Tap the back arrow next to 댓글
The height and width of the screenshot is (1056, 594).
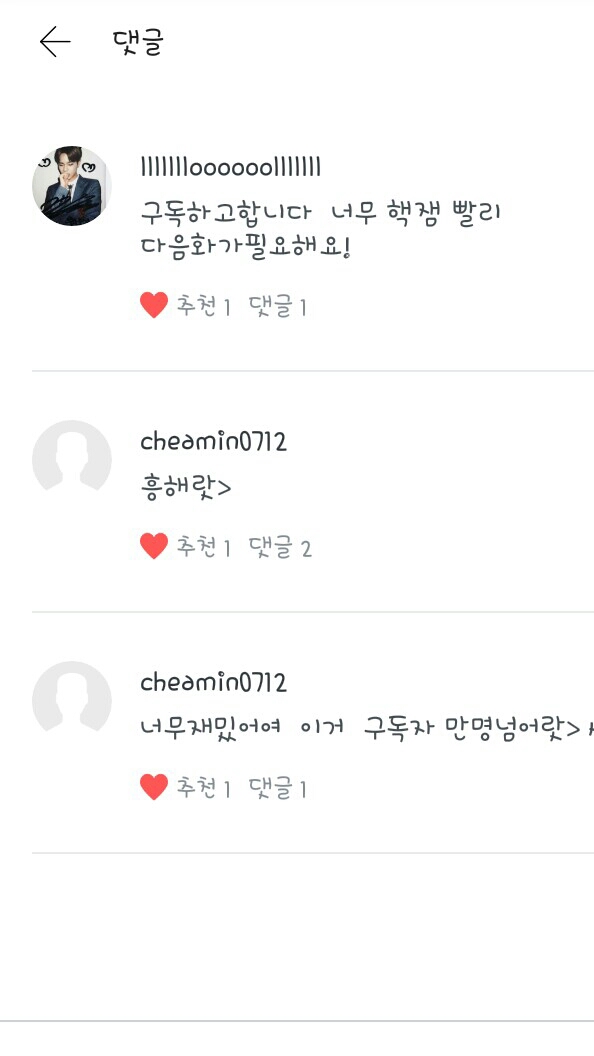55,42
